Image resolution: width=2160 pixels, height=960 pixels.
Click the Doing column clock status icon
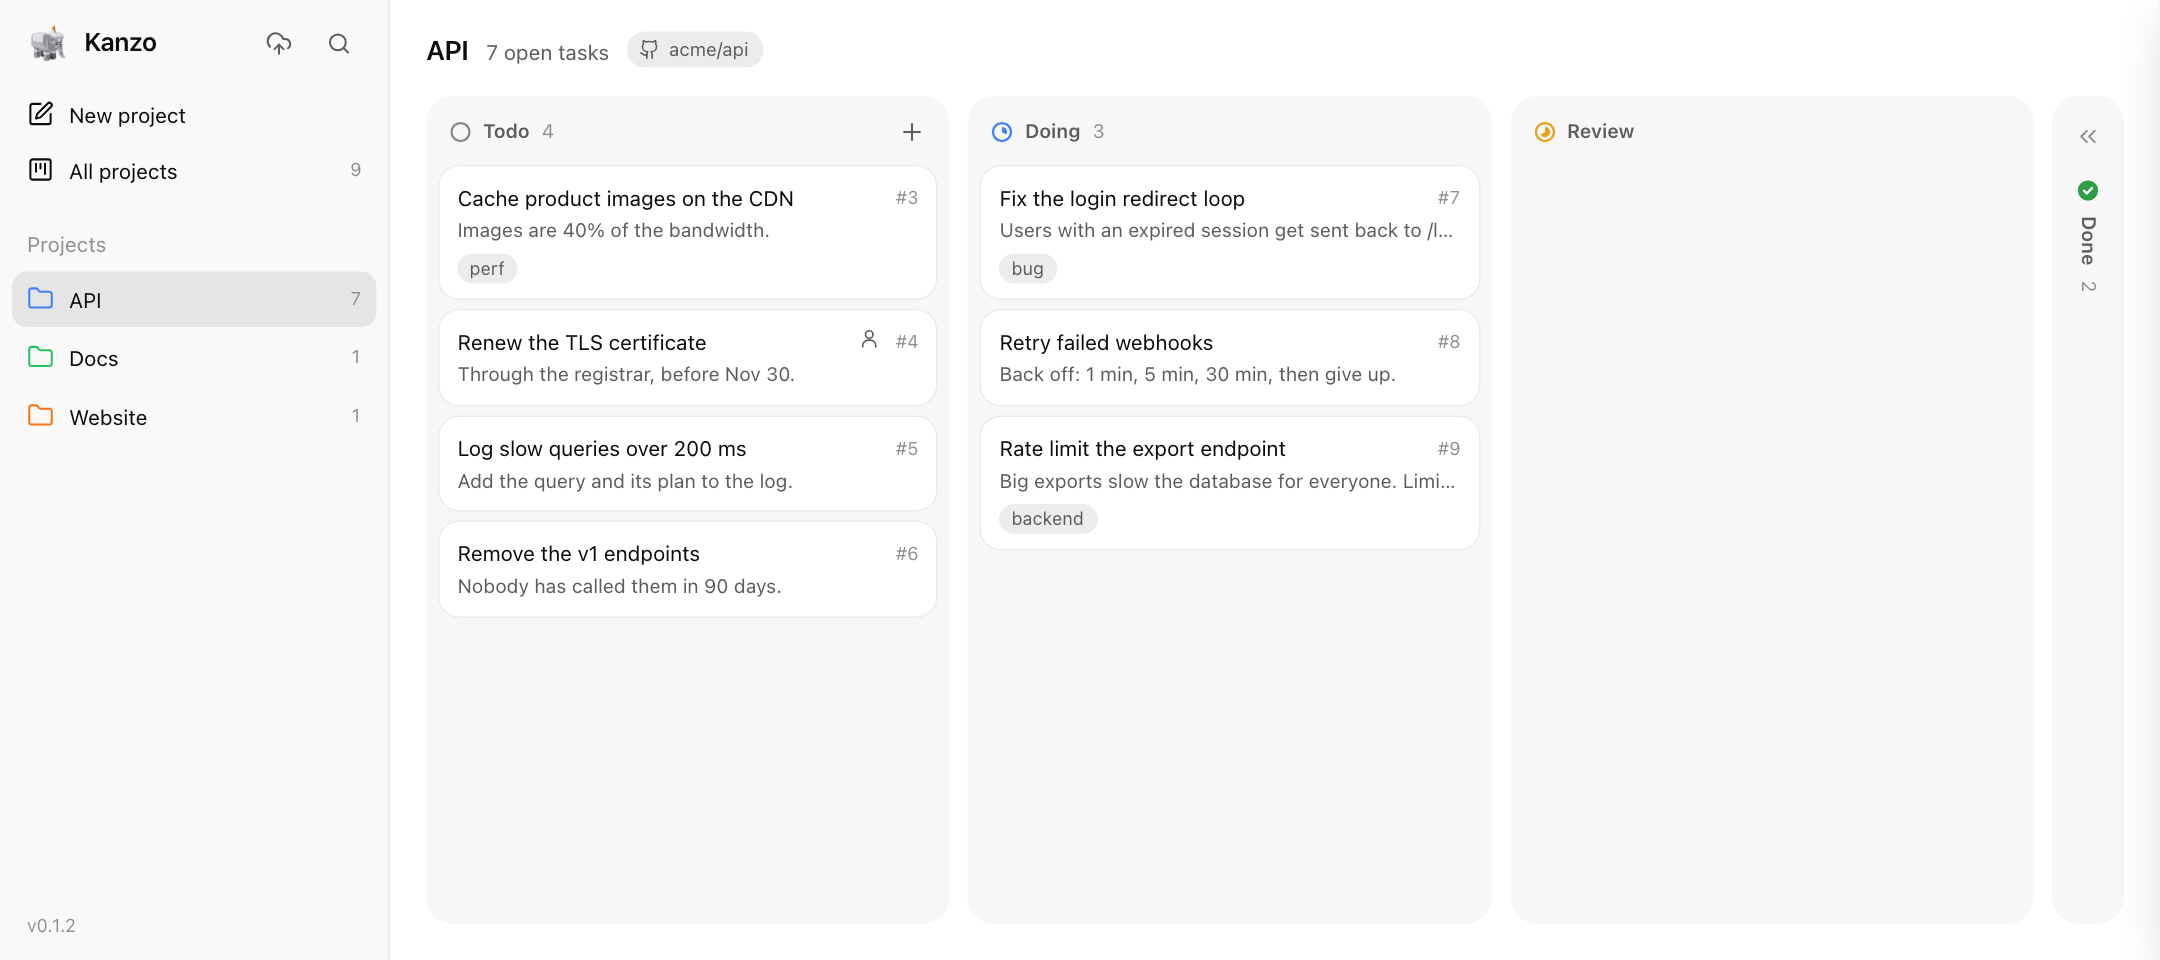[1001, 132]
